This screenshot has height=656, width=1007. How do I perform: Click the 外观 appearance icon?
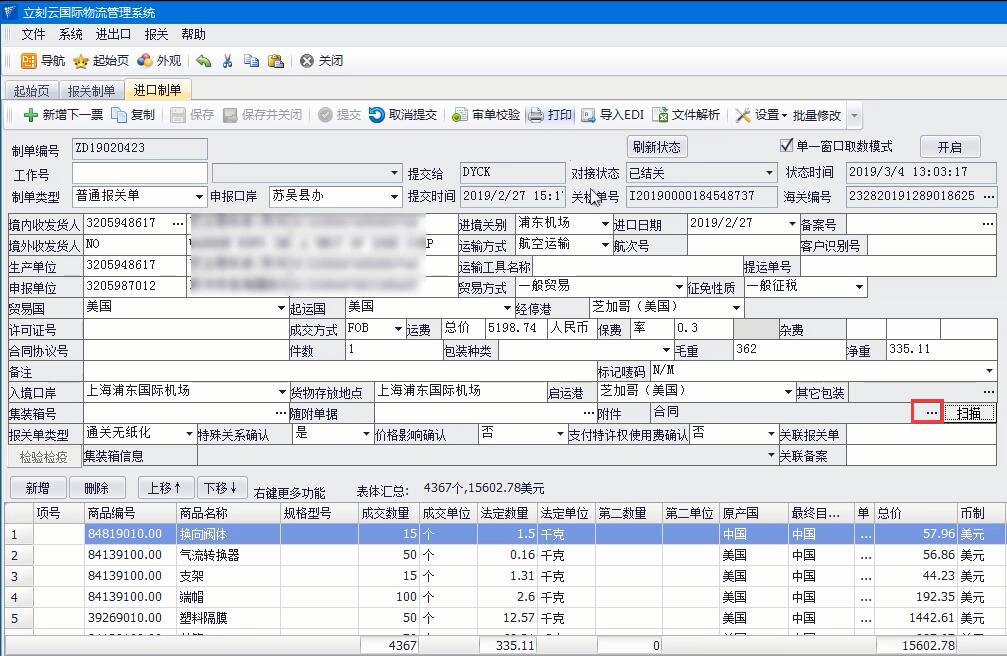click(x=145, y=61)
